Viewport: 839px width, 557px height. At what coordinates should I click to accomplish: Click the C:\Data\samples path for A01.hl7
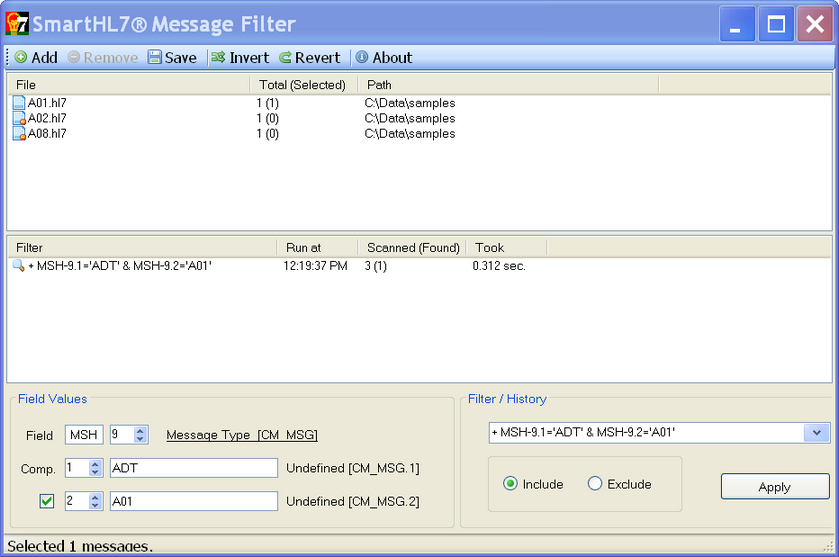(410, 103)
